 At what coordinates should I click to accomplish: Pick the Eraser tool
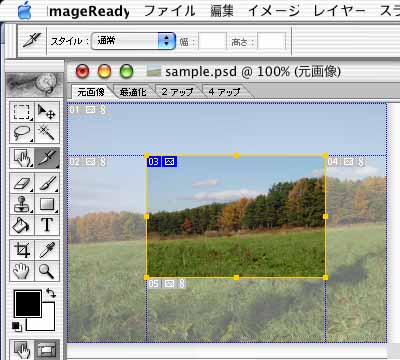[x=22, y=183]
